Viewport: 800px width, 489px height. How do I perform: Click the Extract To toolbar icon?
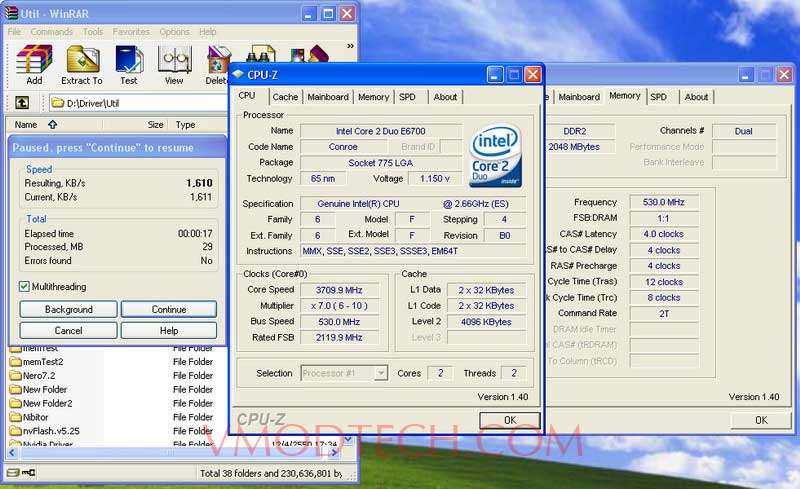pyautogui.click(x=83, y=60)
